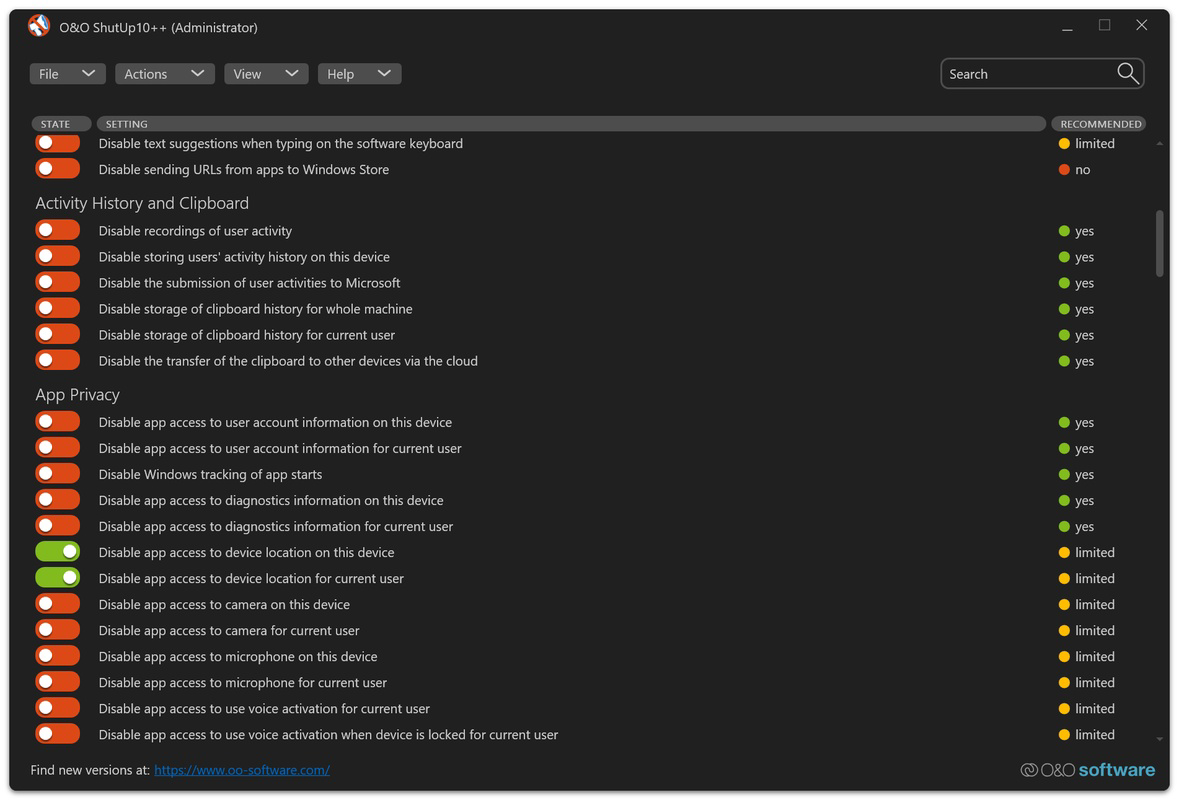Screen dimensions: 1179x800
Task: Click the vertical scrollbar thumb
Action: coord(1159,244)
